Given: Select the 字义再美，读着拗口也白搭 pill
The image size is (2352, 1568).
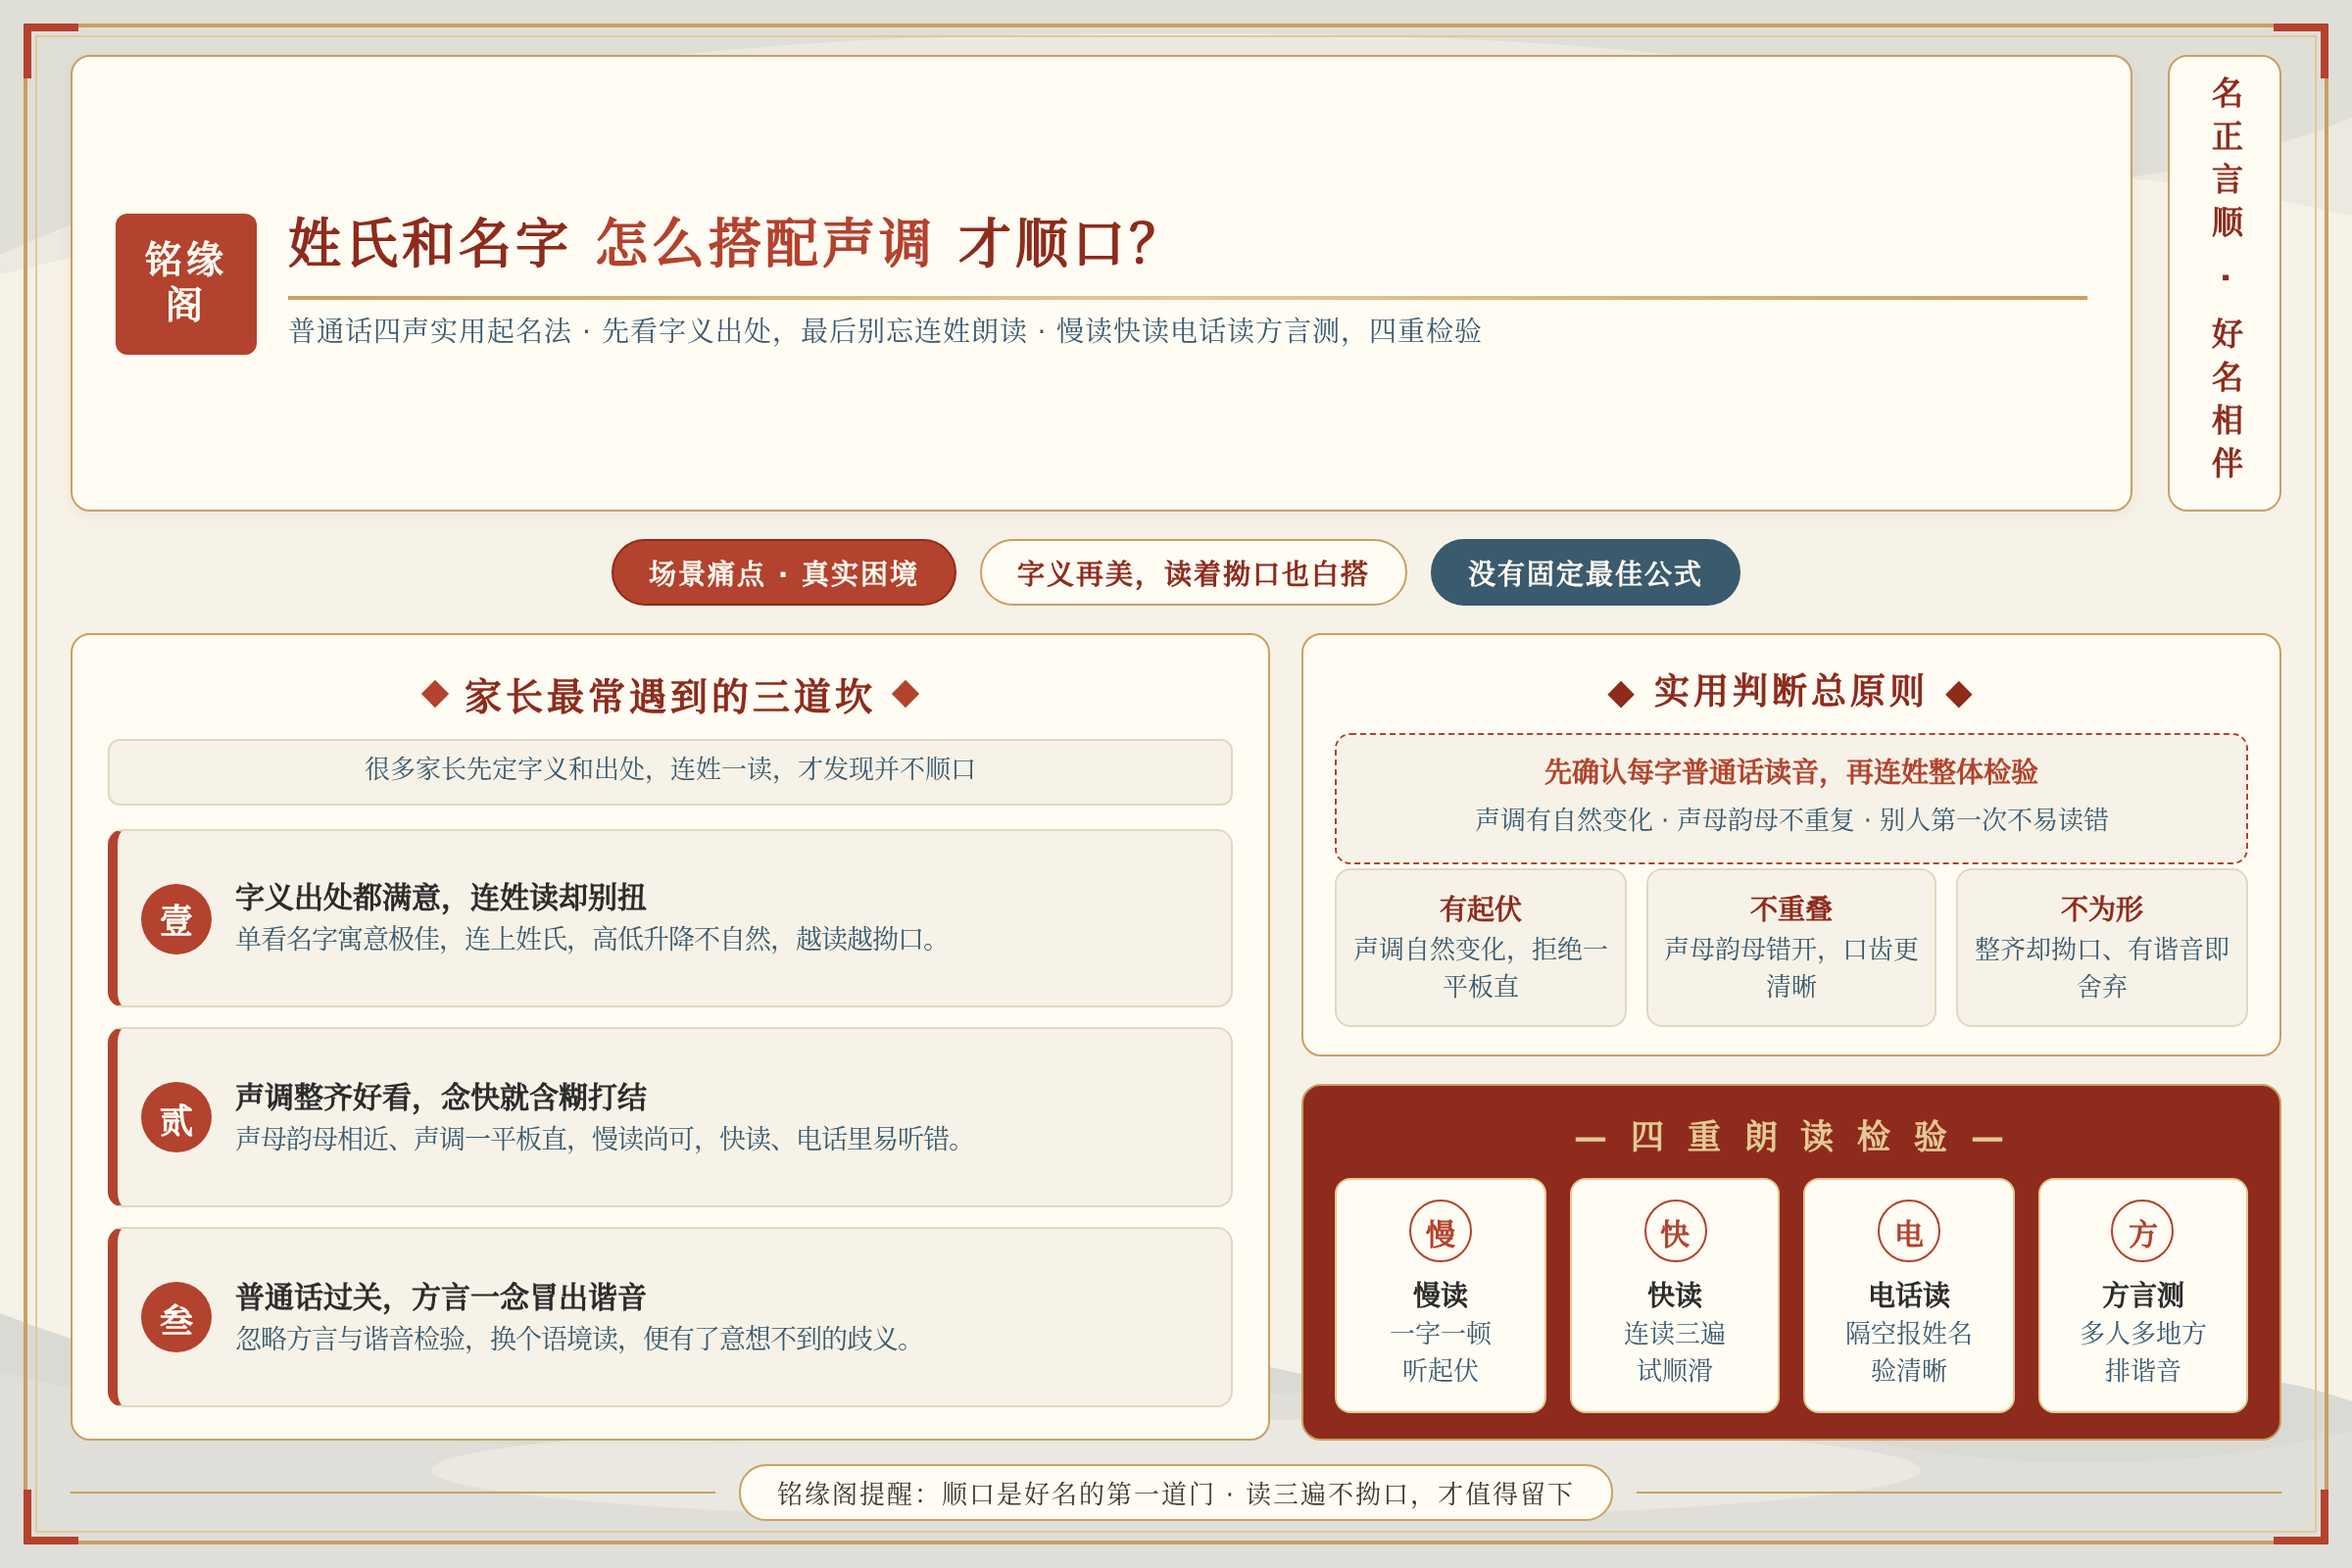Looking at the screenshot, I should 1193,573.
